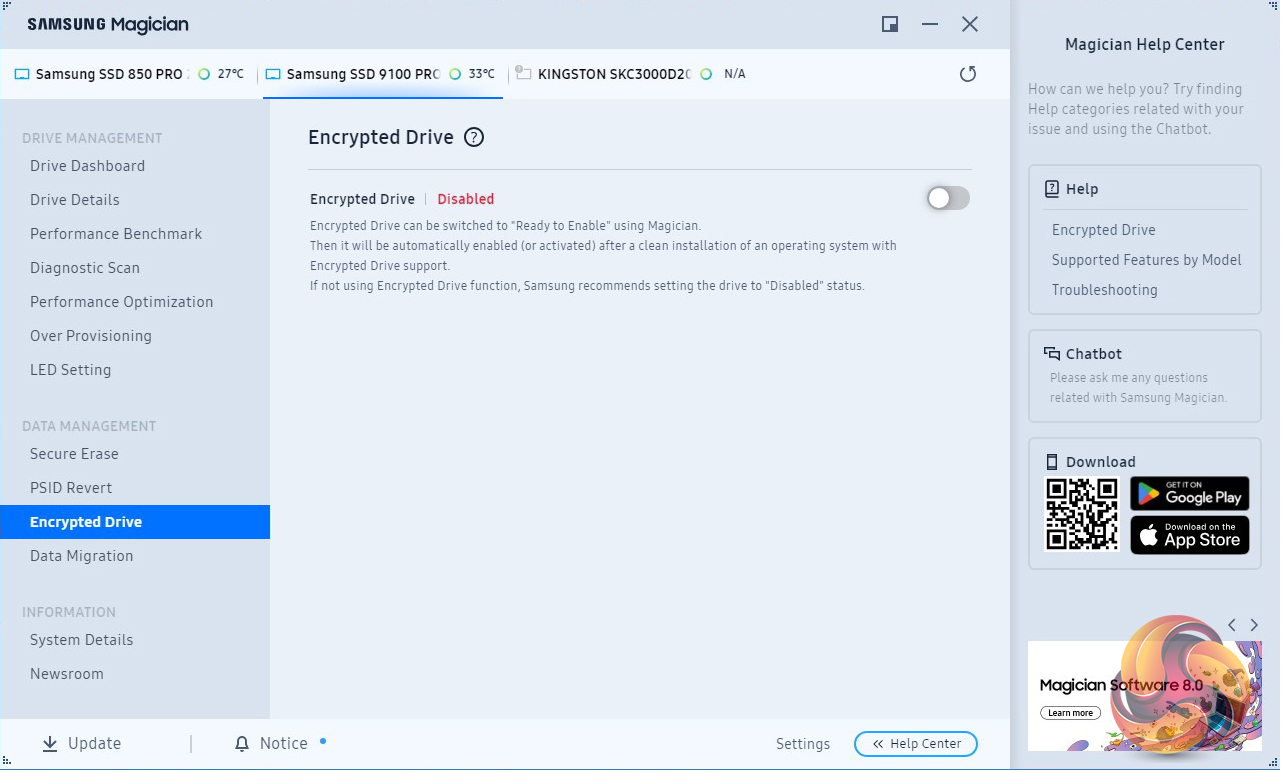
Task: Click the red Disabled status text
Action: (466, 199)
